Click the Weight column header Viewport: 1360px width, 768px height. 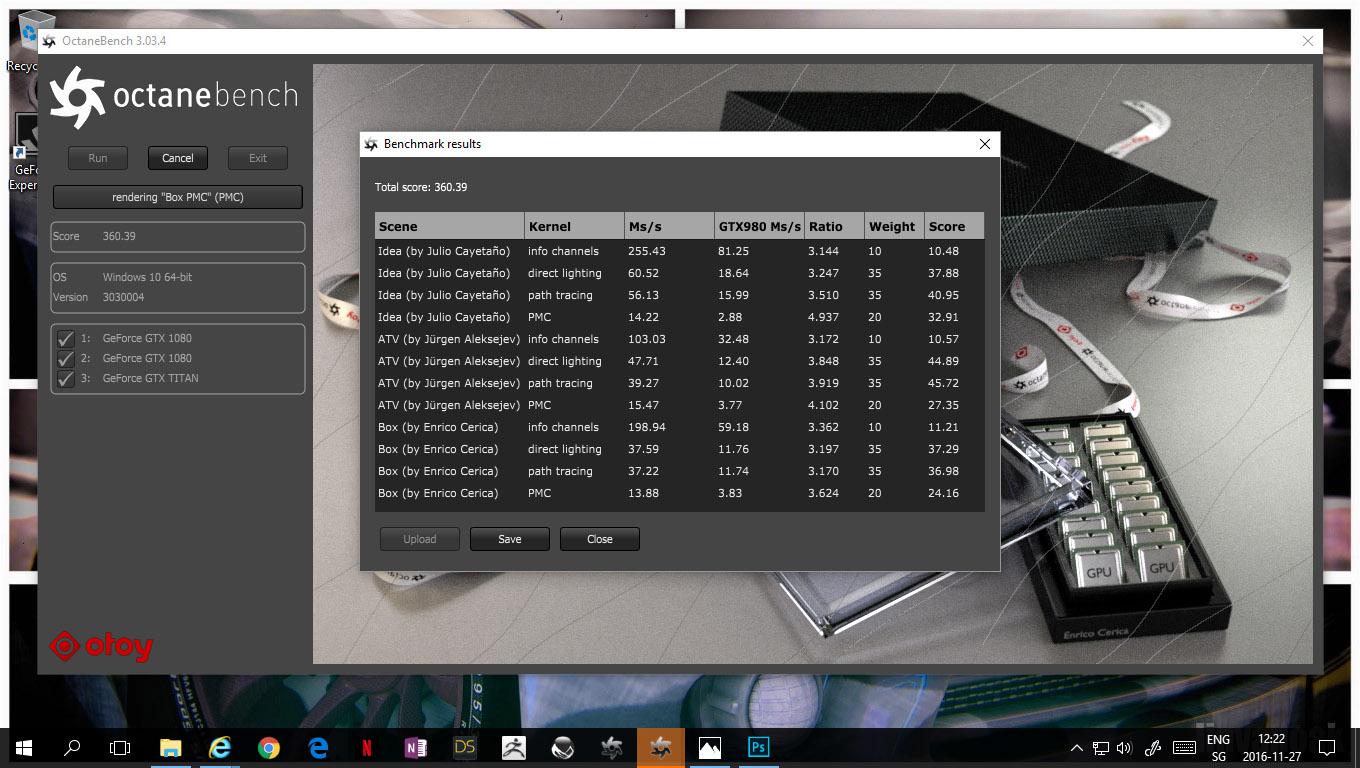coord(894,226)
